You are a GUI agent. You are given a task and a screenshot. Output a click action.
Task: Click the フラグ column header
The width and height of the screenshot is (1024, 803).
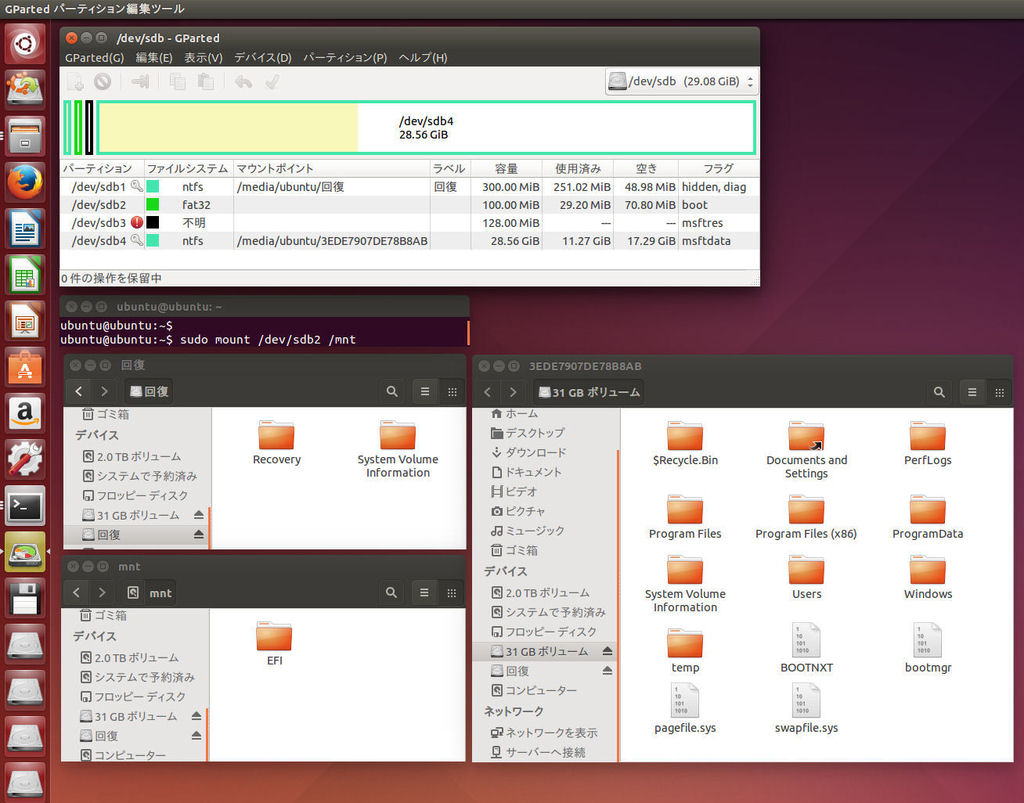tap(718, 168)
